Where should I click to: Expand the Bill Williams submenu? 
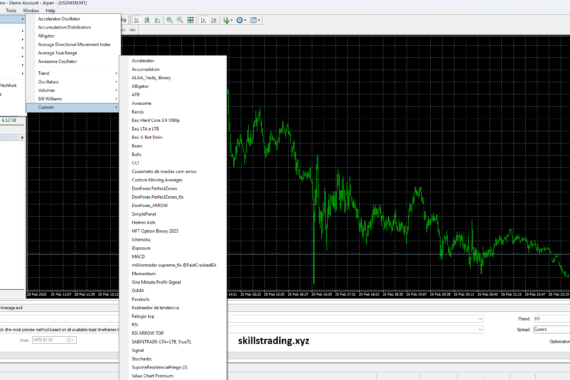(73, 99)
